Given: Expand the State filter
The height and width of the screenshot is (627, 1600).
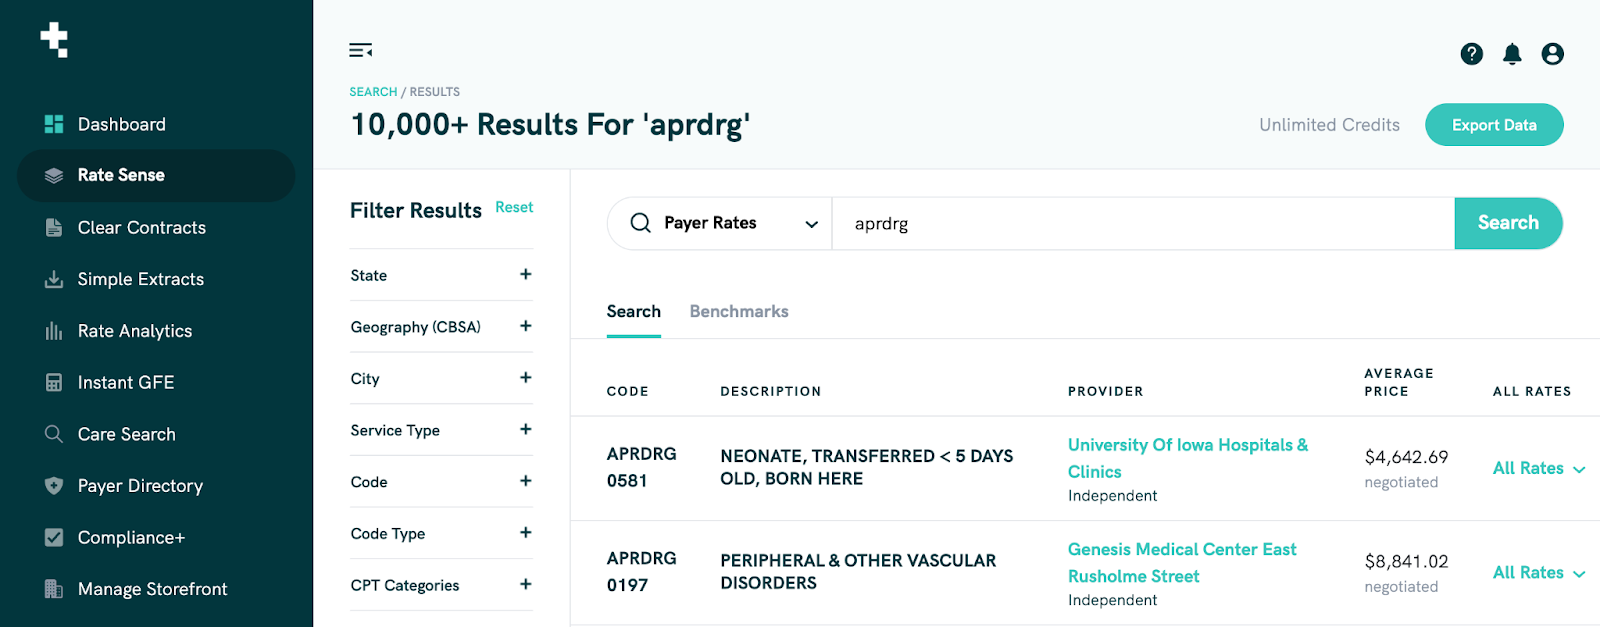Looking at the screenshot, I should point(525,275).
